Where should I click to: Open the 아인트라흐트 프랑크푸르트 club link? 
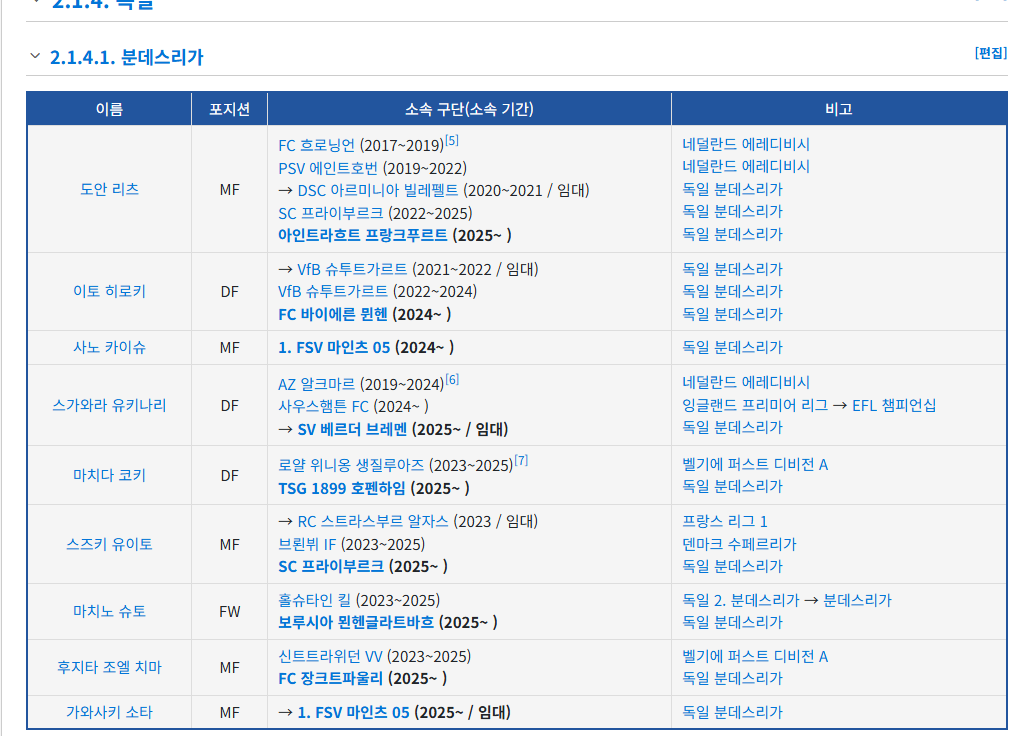(x=362, y=236)
